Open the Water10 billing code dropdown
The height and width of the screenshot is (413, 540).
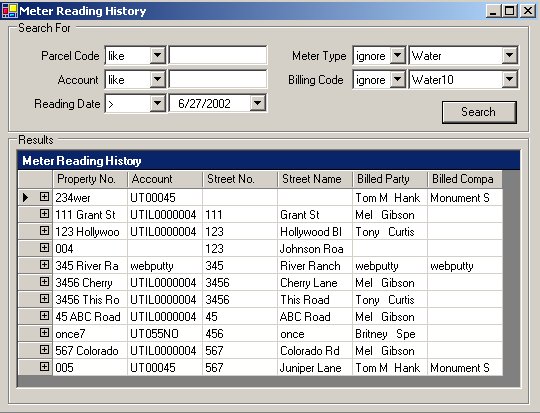click(x=509, y=79)
